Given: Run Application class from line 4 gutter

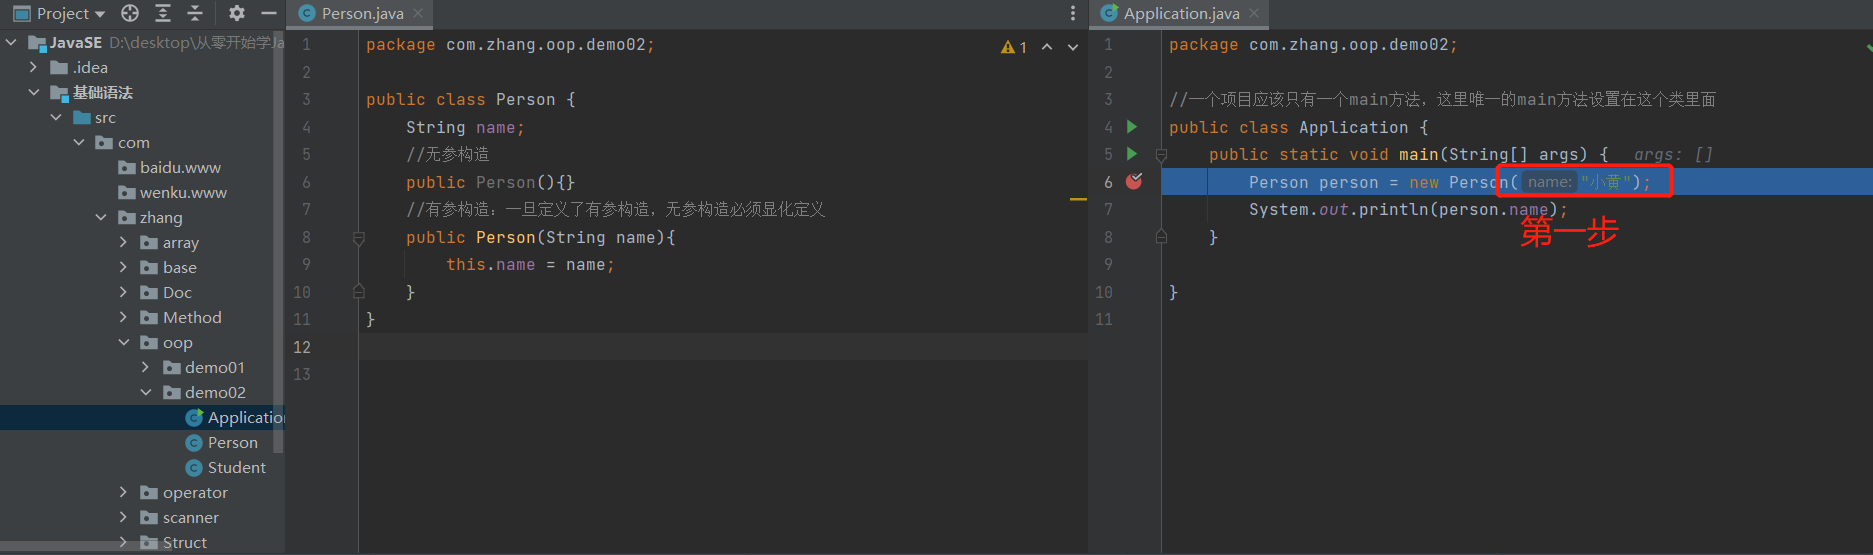Looking at the screenshot, I should 1132,127.
